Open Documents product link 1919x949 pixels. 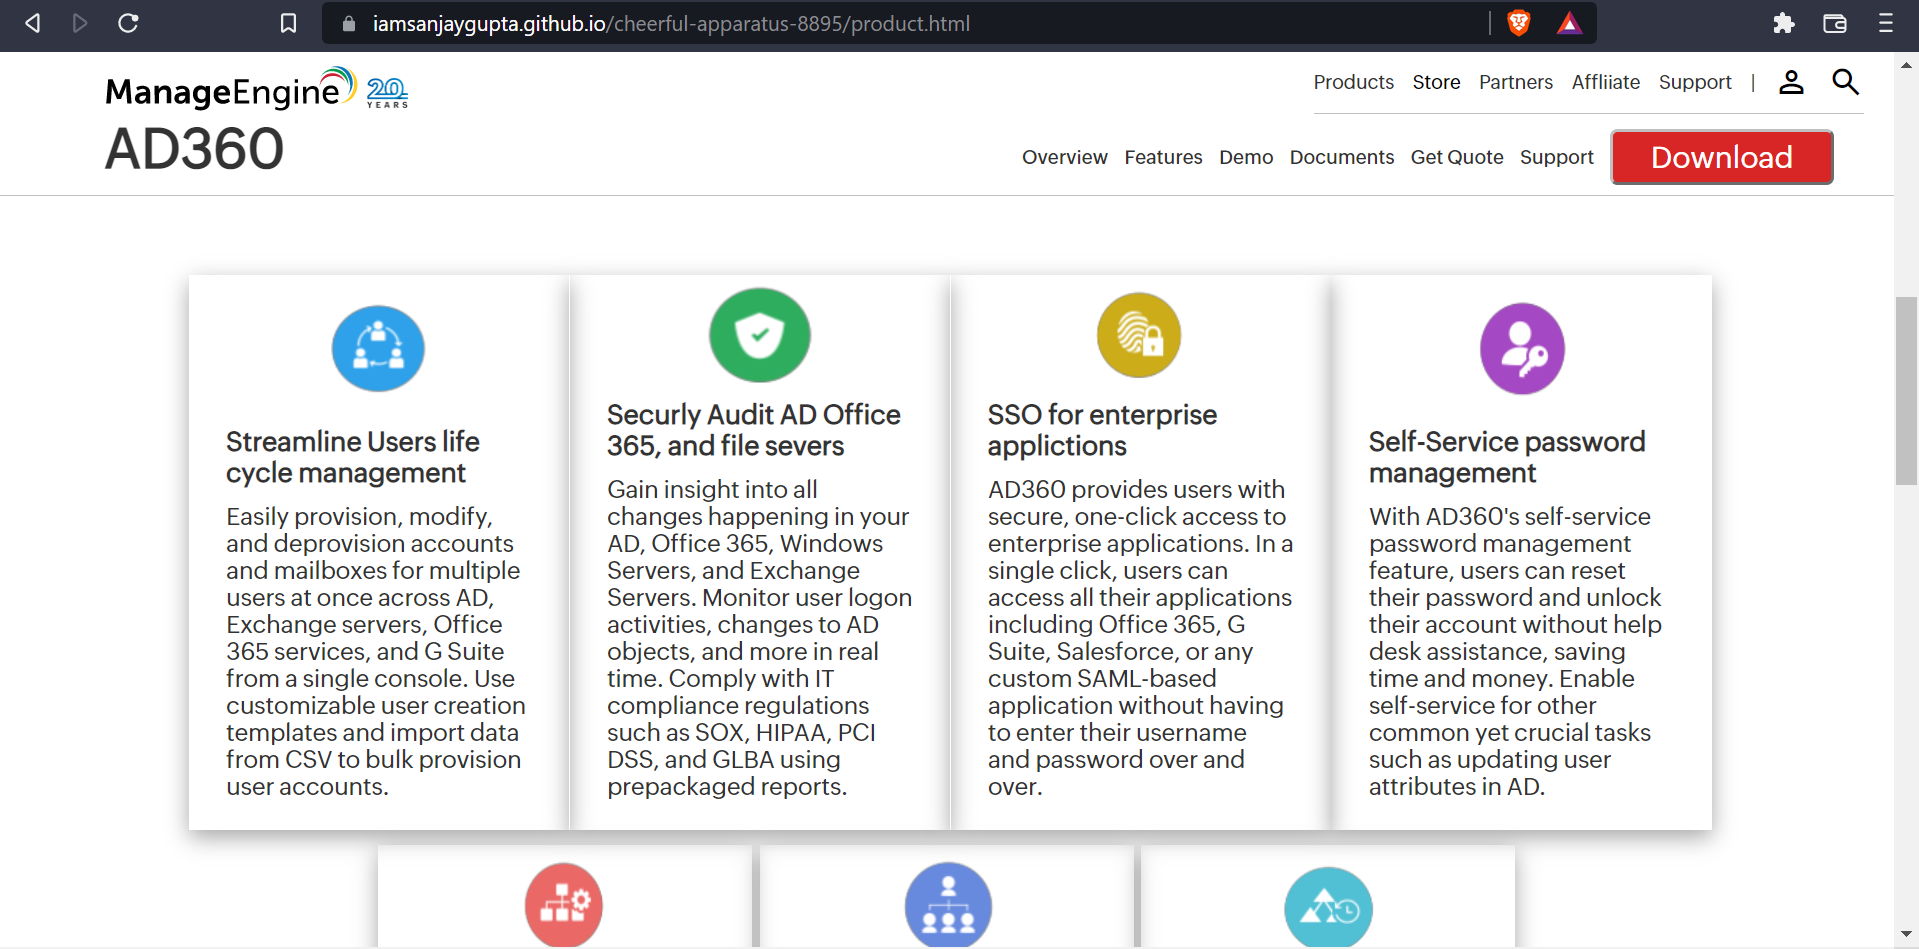pos(1341,157)
